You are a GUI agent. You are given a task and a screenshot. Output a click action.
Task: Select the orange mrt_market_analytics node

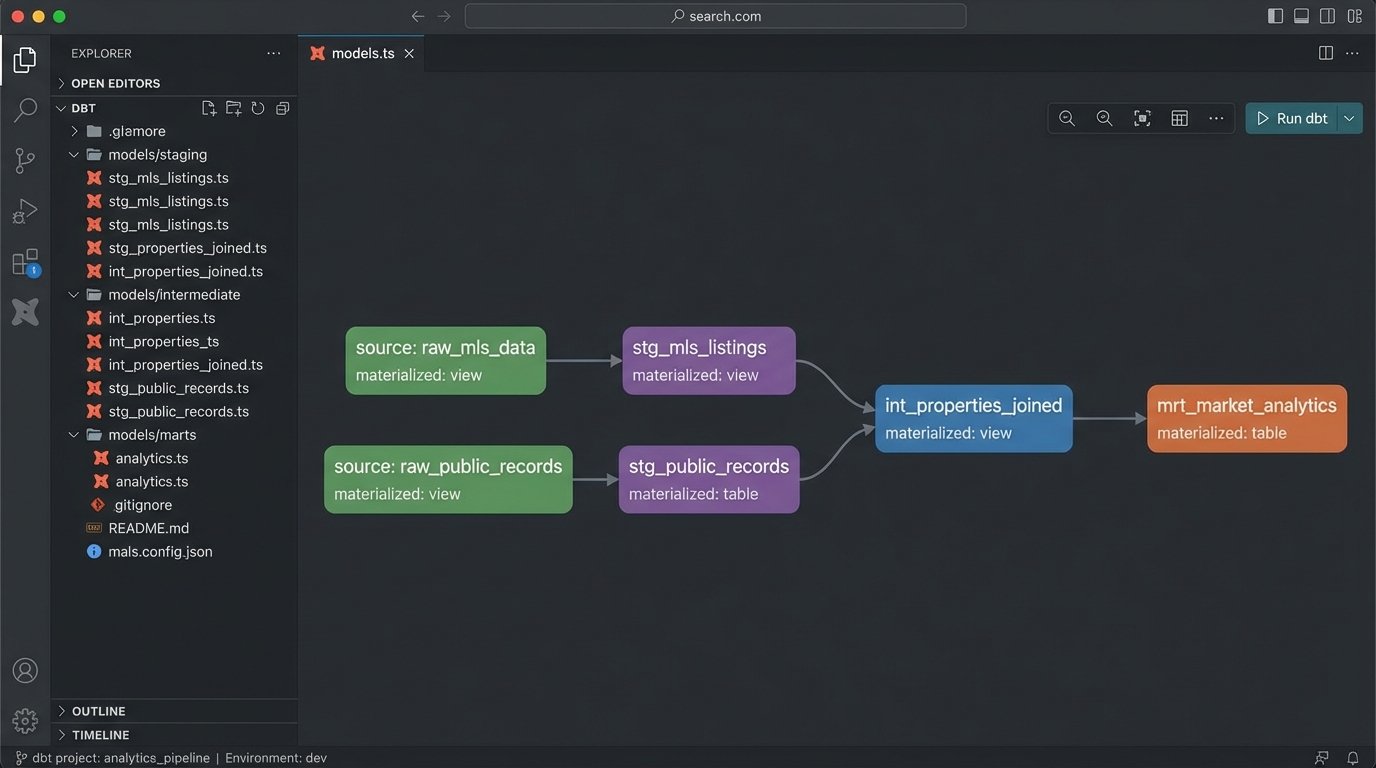pos(1246,418)
